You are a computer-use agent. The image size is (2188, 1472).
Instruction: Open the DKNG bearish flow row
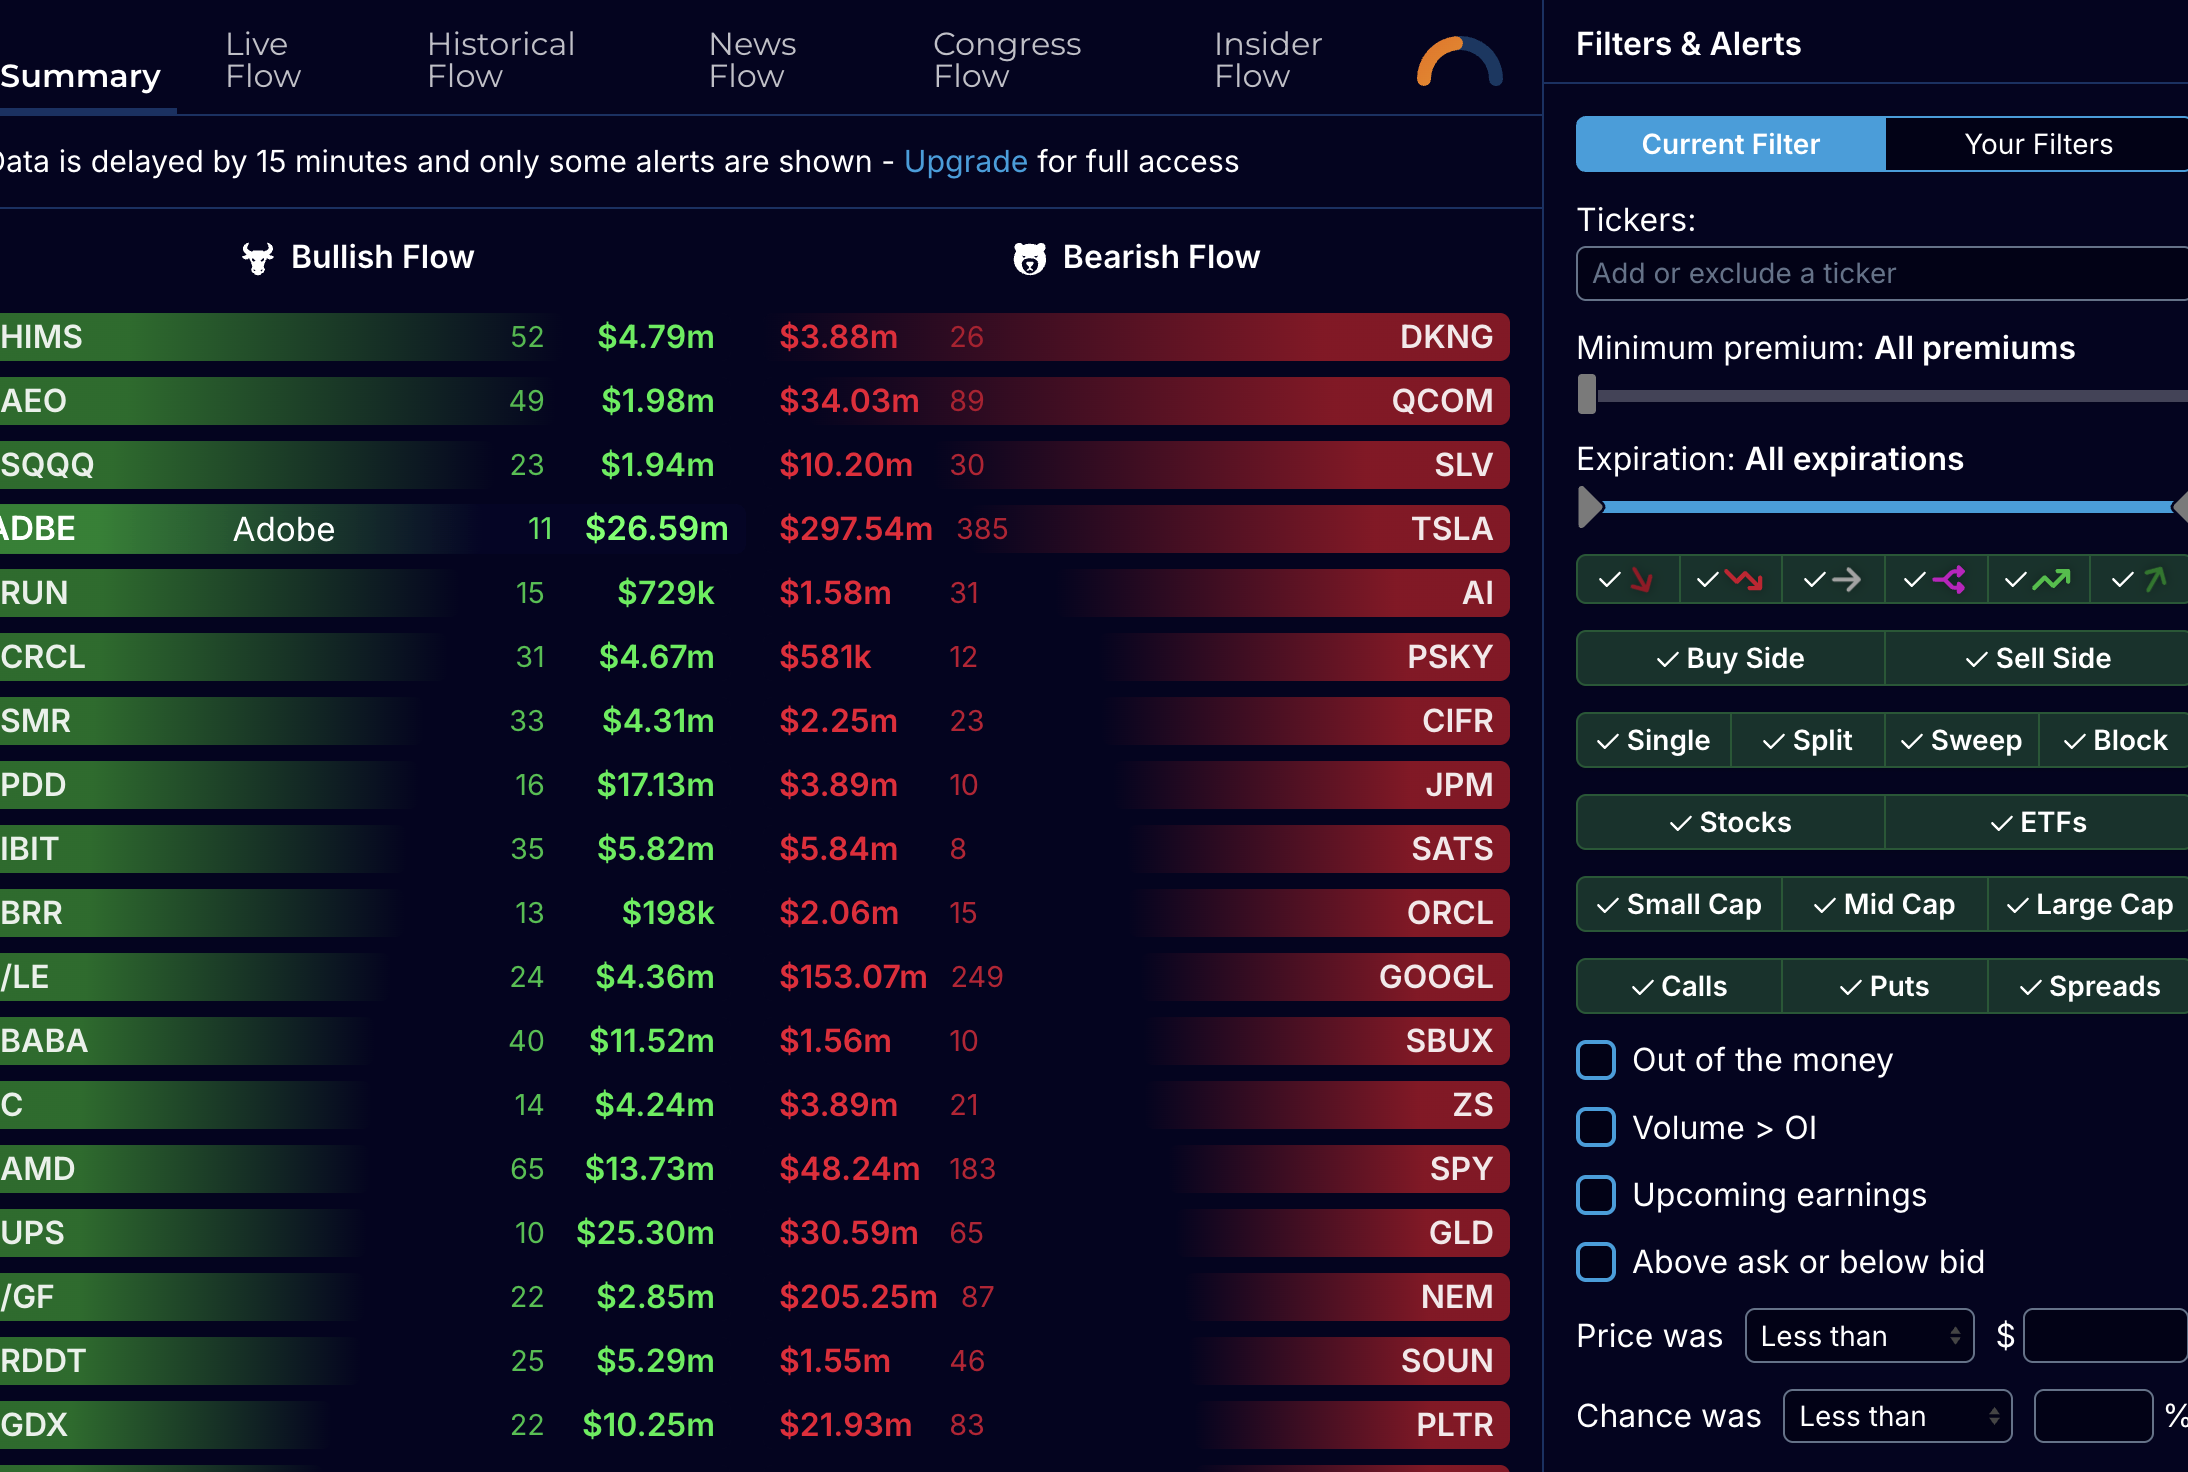click(x=1140, y=337)
